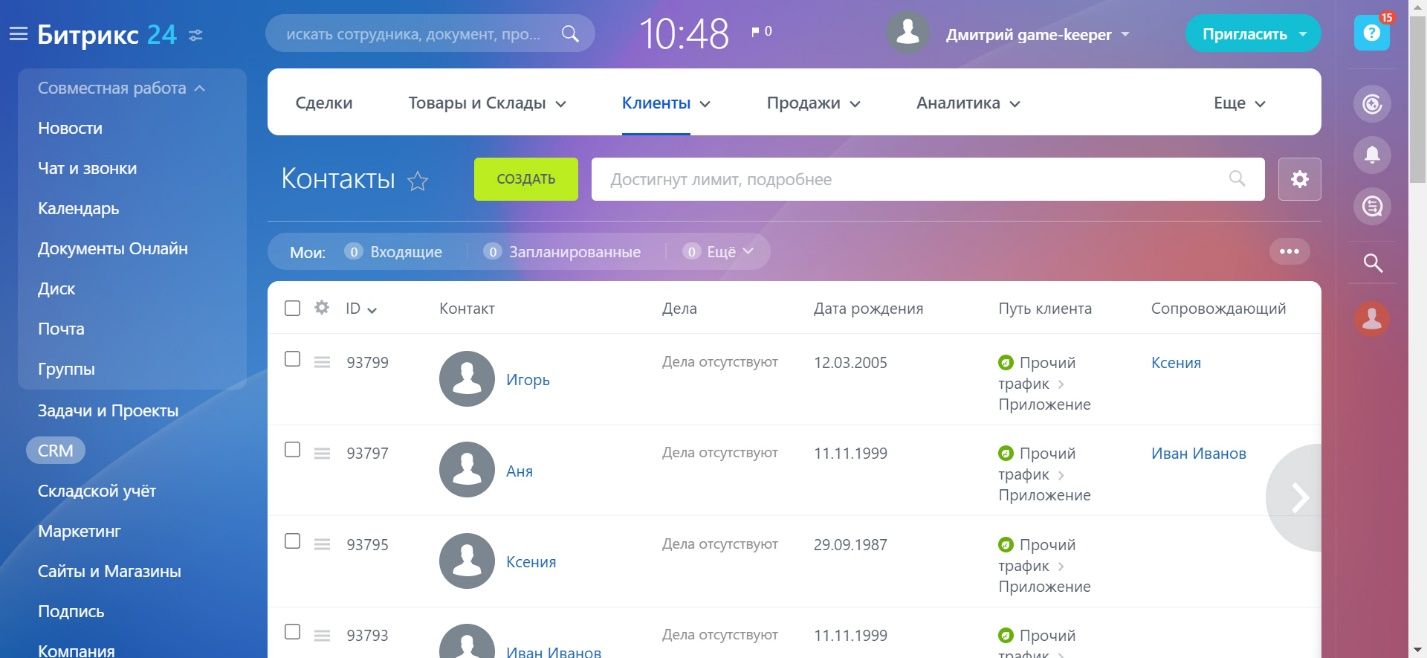Open the hamburger main menu icon
This screenshot has height=658, width=1427.
(18, 35)
